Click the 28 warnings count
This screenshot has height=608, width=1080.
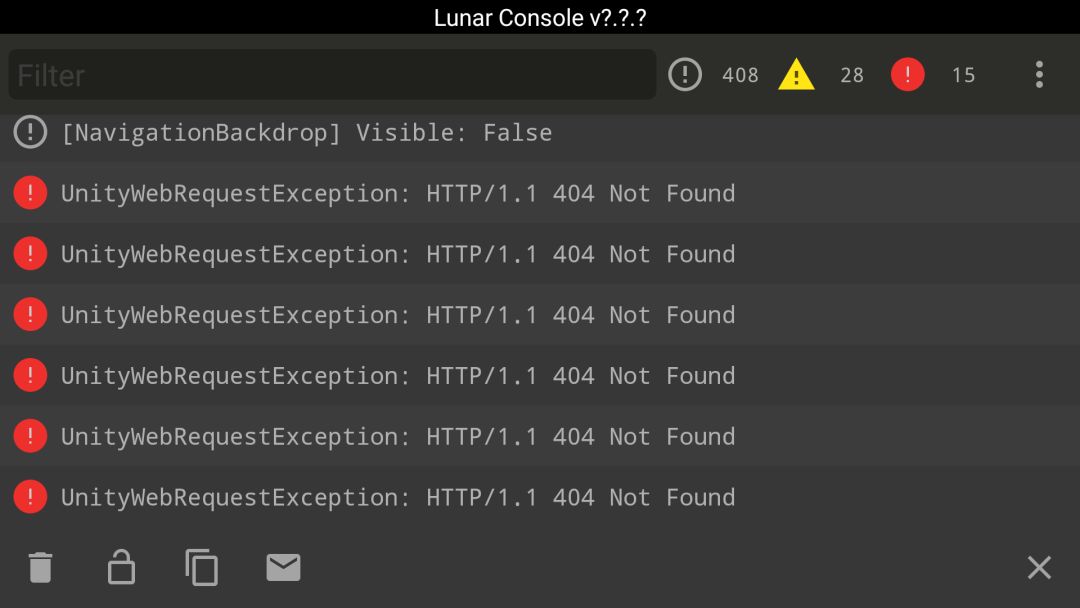(852, 75)
